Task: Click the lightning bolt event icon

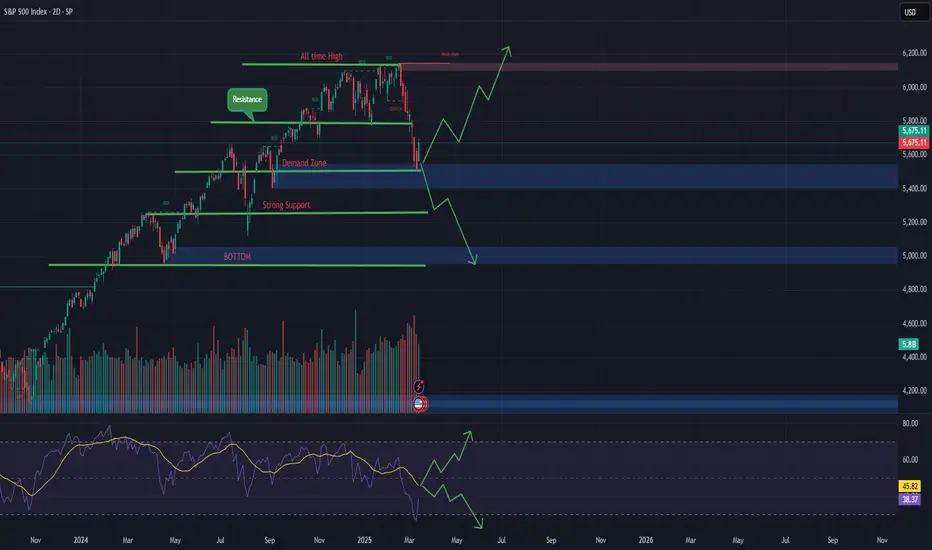Action: [419, 387]
